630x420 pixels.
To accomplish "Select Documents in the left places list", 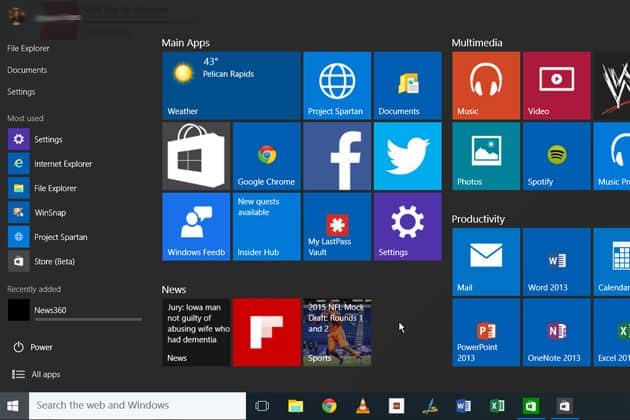I will pos(27,70).
